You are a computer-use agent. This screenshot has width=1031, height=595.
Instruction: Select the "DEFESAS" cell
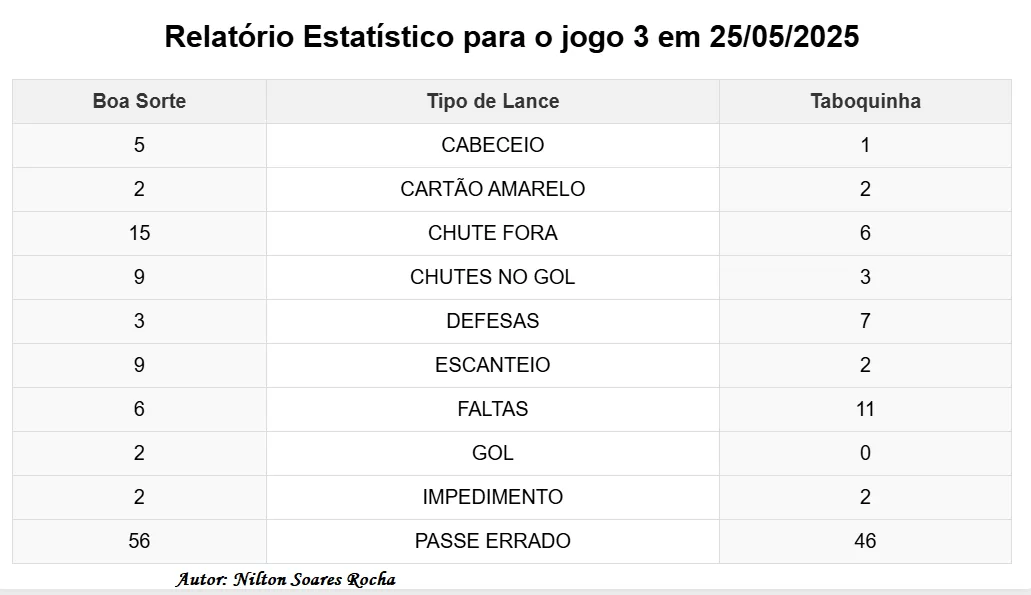(x=492, y=321)
